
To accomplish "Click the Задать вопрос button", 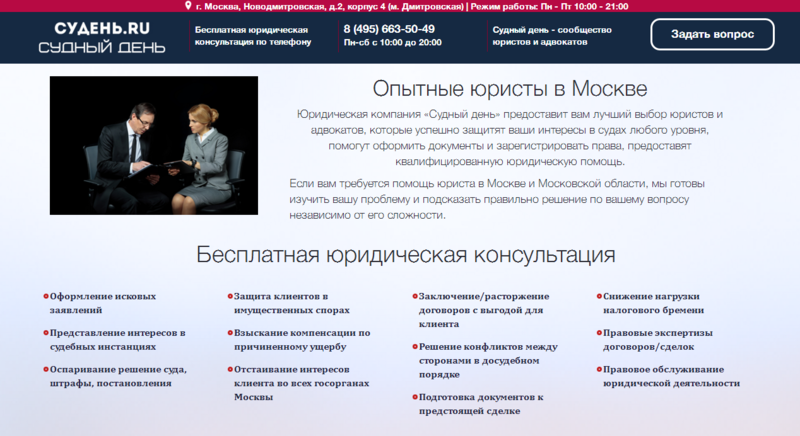I will coord(712,34).
